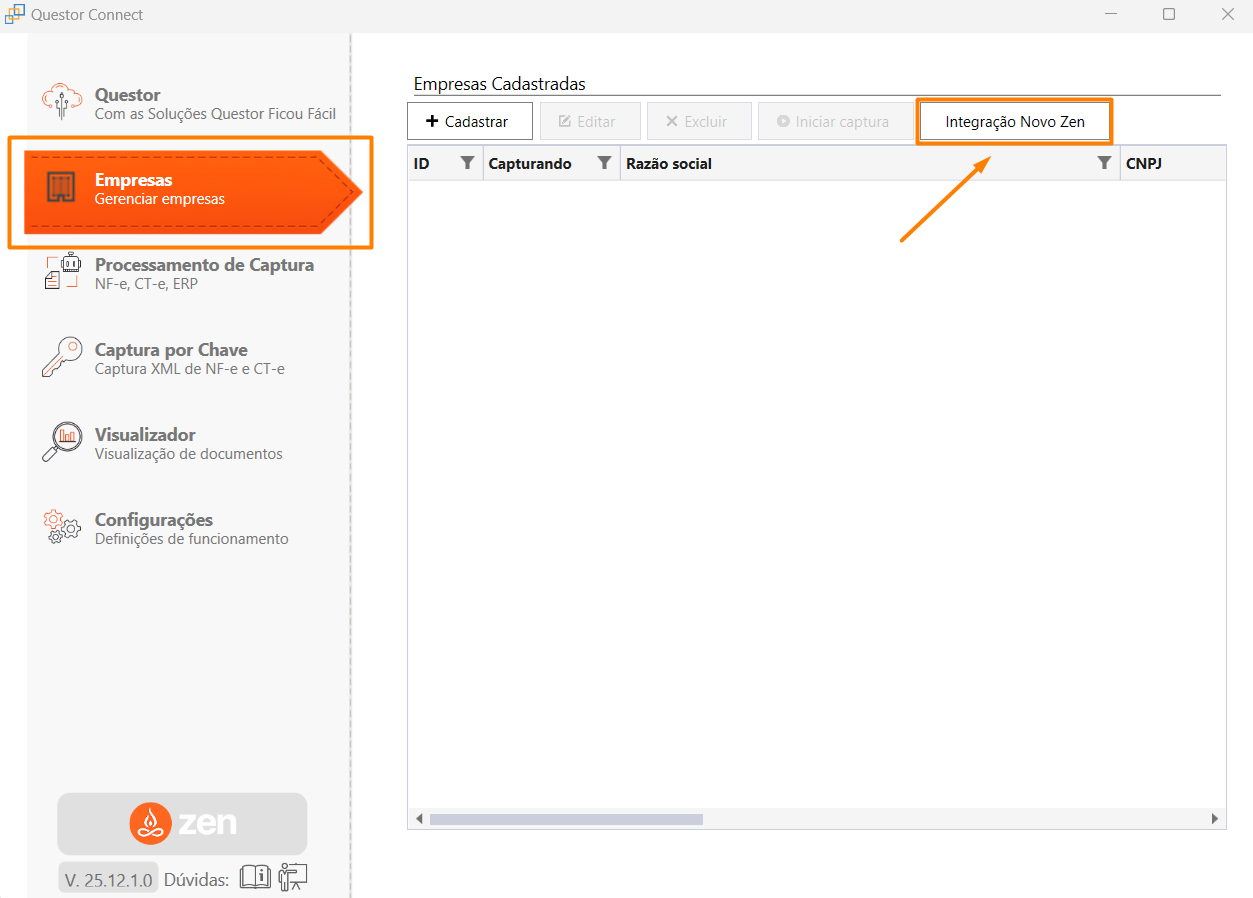Screen dimensions: 1253x898
Task: Open the Configurações menu item
Action: [190, 528]
